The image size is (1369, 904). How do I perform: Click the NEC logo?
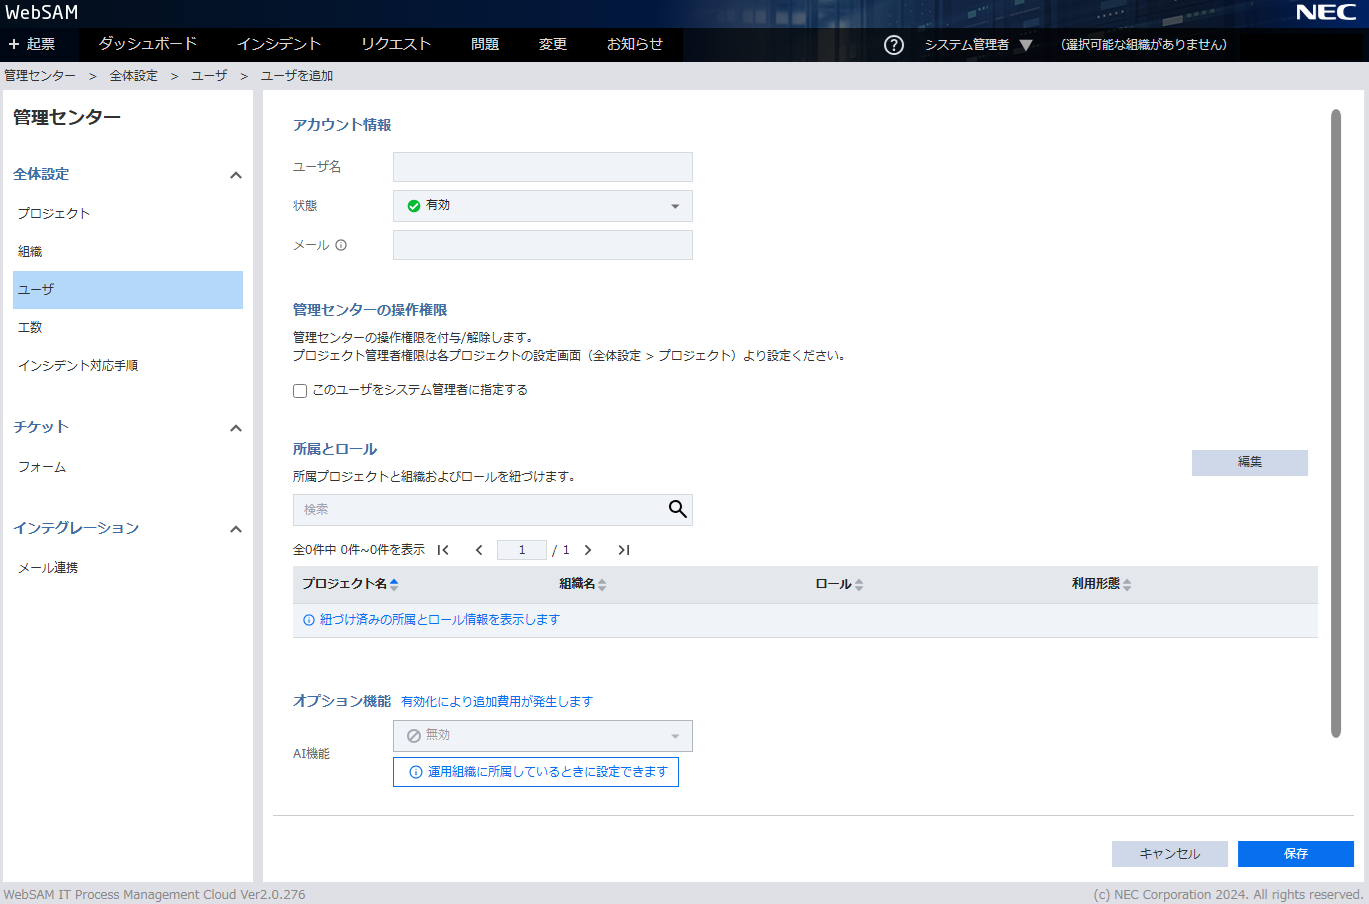point(1326,12)
